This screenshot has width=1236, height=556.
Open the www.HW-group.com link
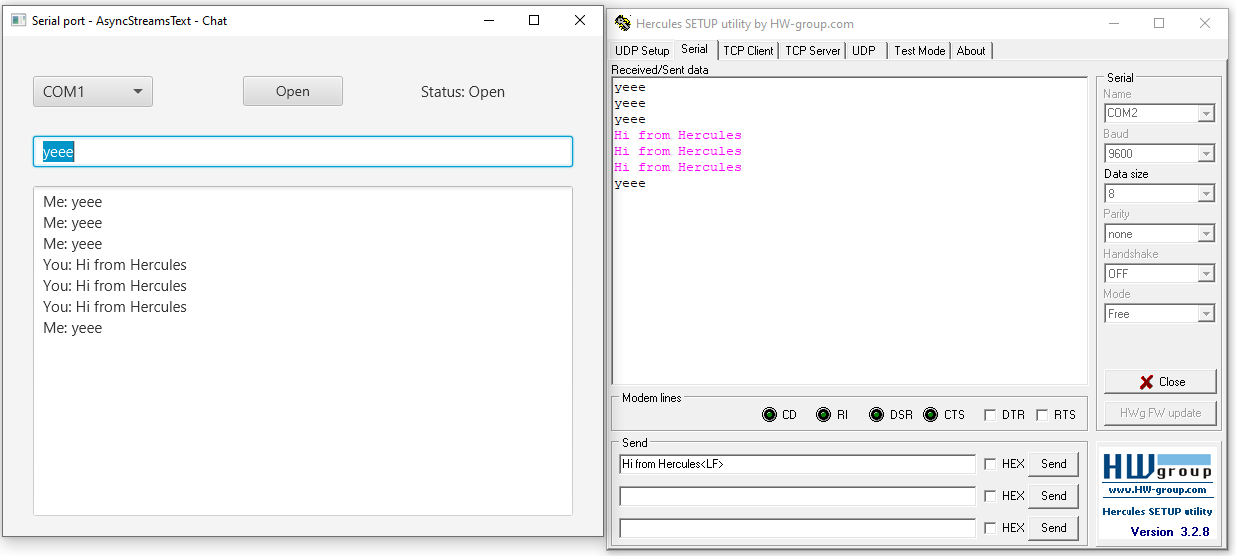[x=1157, y=490]
